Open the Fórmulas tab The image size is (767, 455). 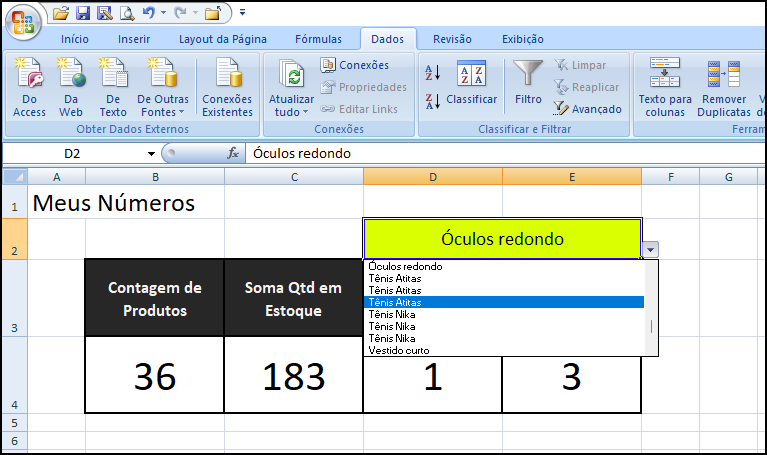[x=318, y=39]
